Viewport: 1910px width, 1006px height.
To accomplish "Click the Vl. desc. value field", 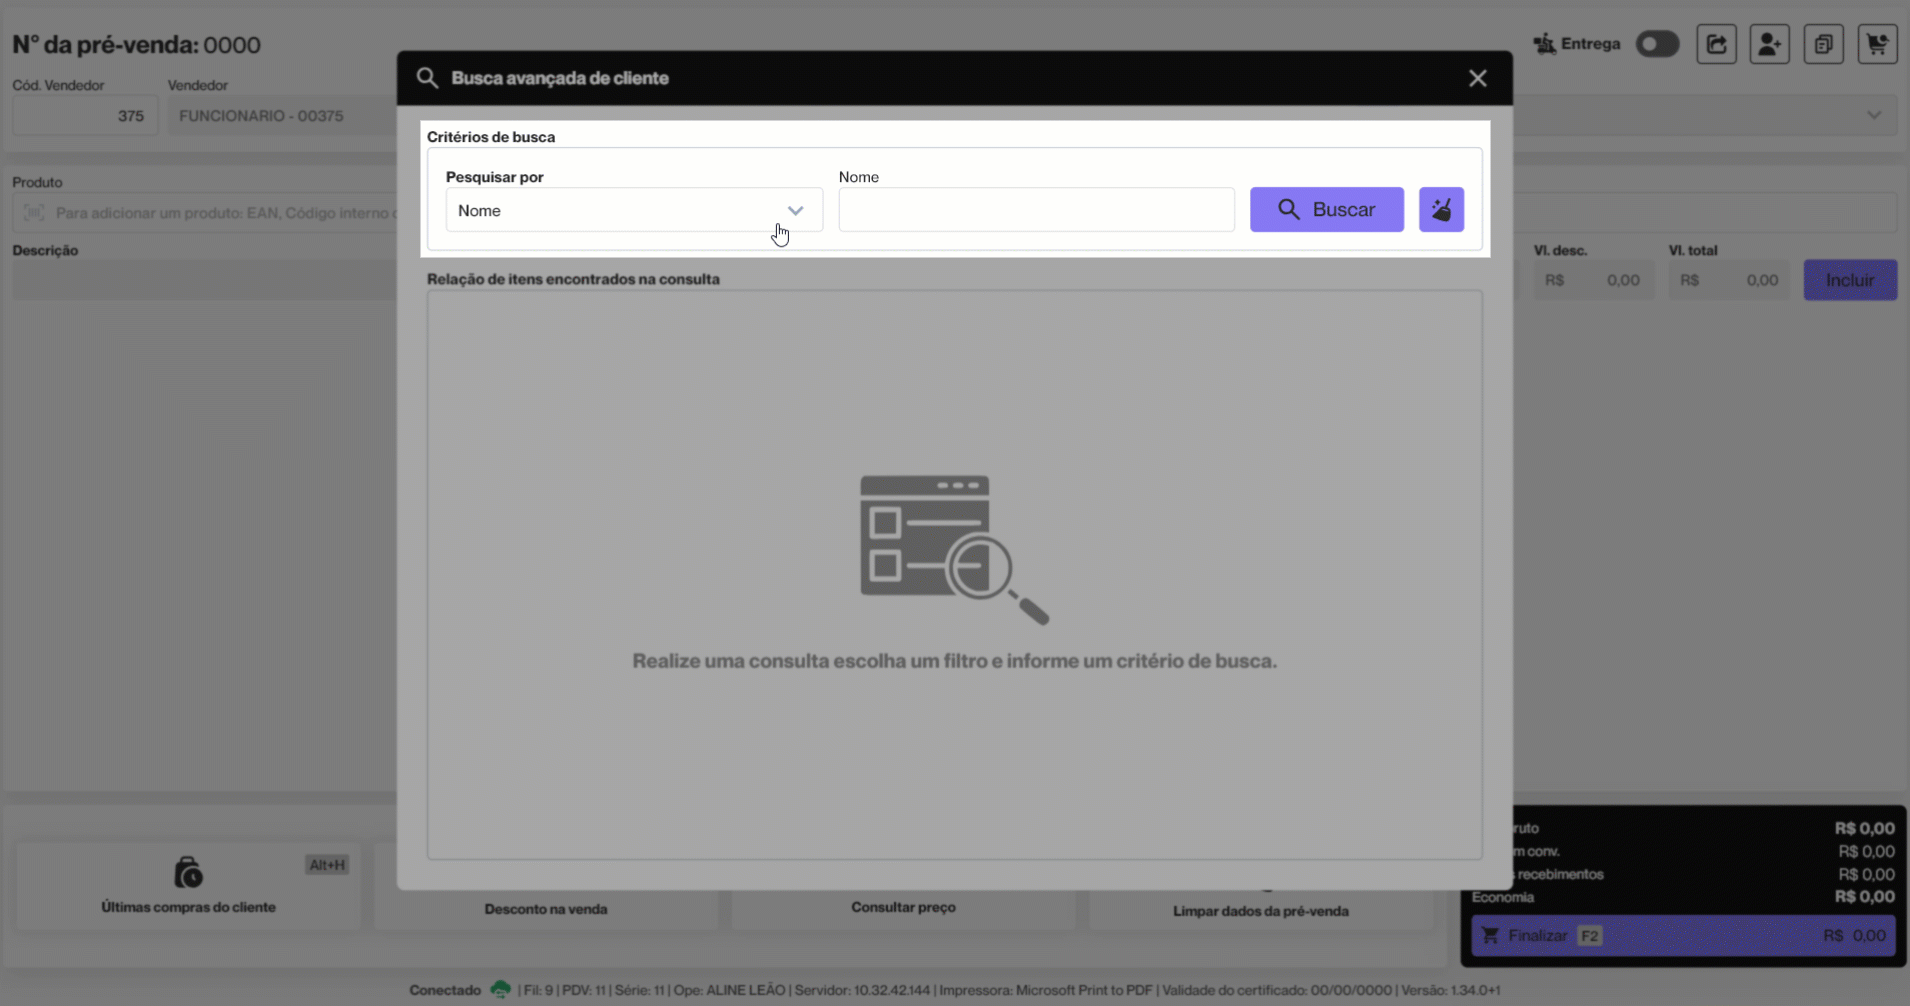I will point(1593,280).
